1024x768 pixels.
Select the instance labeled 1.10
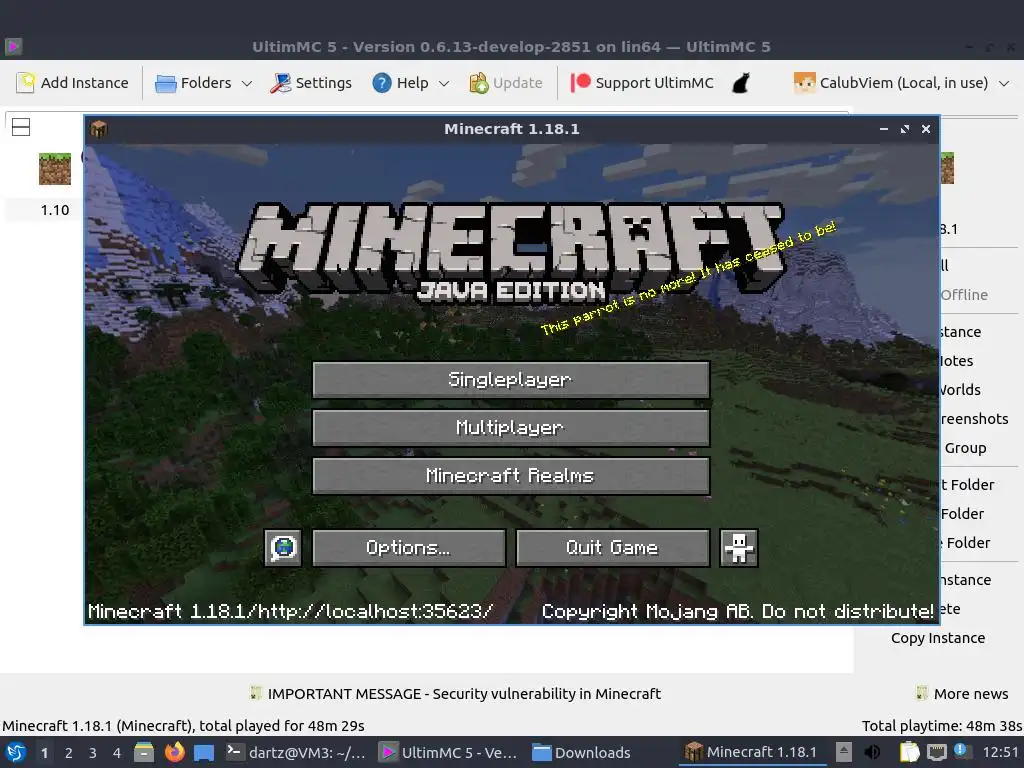pos(55,210)
